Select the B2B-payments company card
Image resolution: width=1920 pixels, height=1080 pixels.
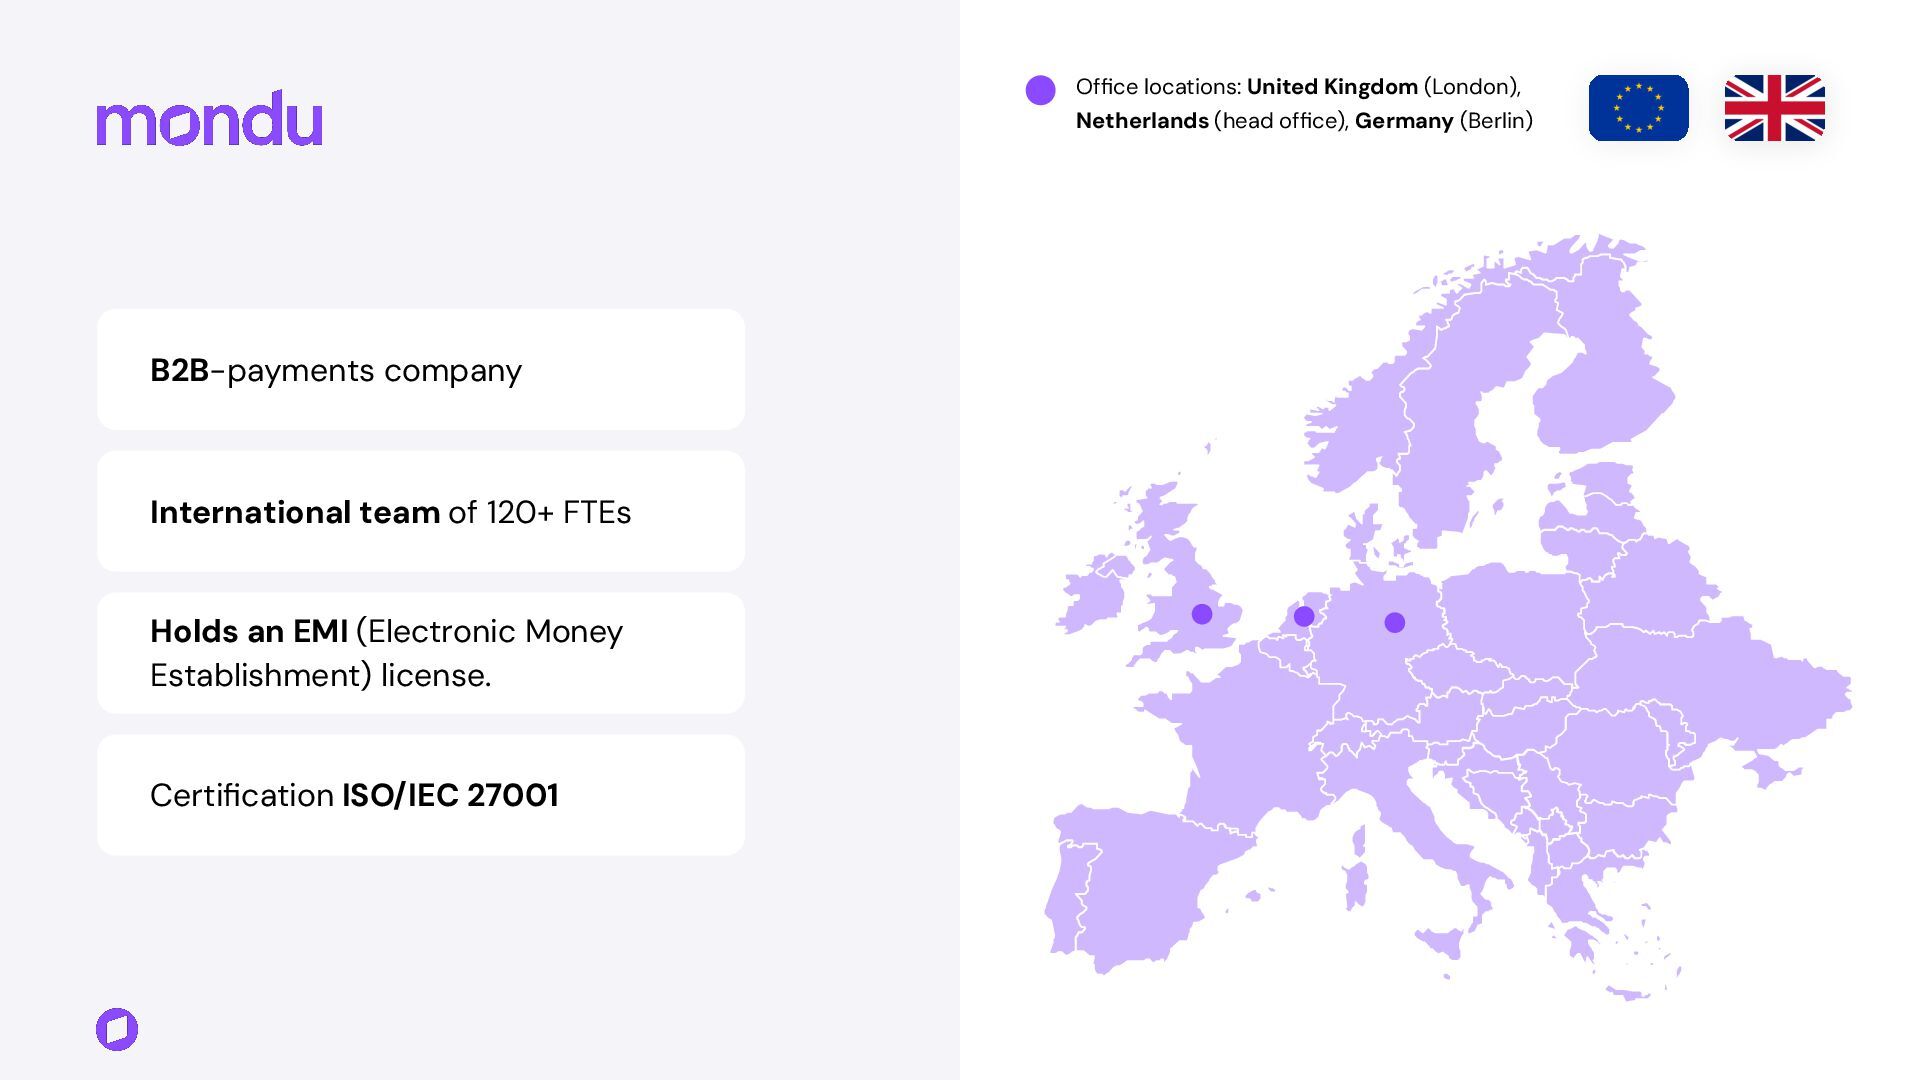pos(420,370)
